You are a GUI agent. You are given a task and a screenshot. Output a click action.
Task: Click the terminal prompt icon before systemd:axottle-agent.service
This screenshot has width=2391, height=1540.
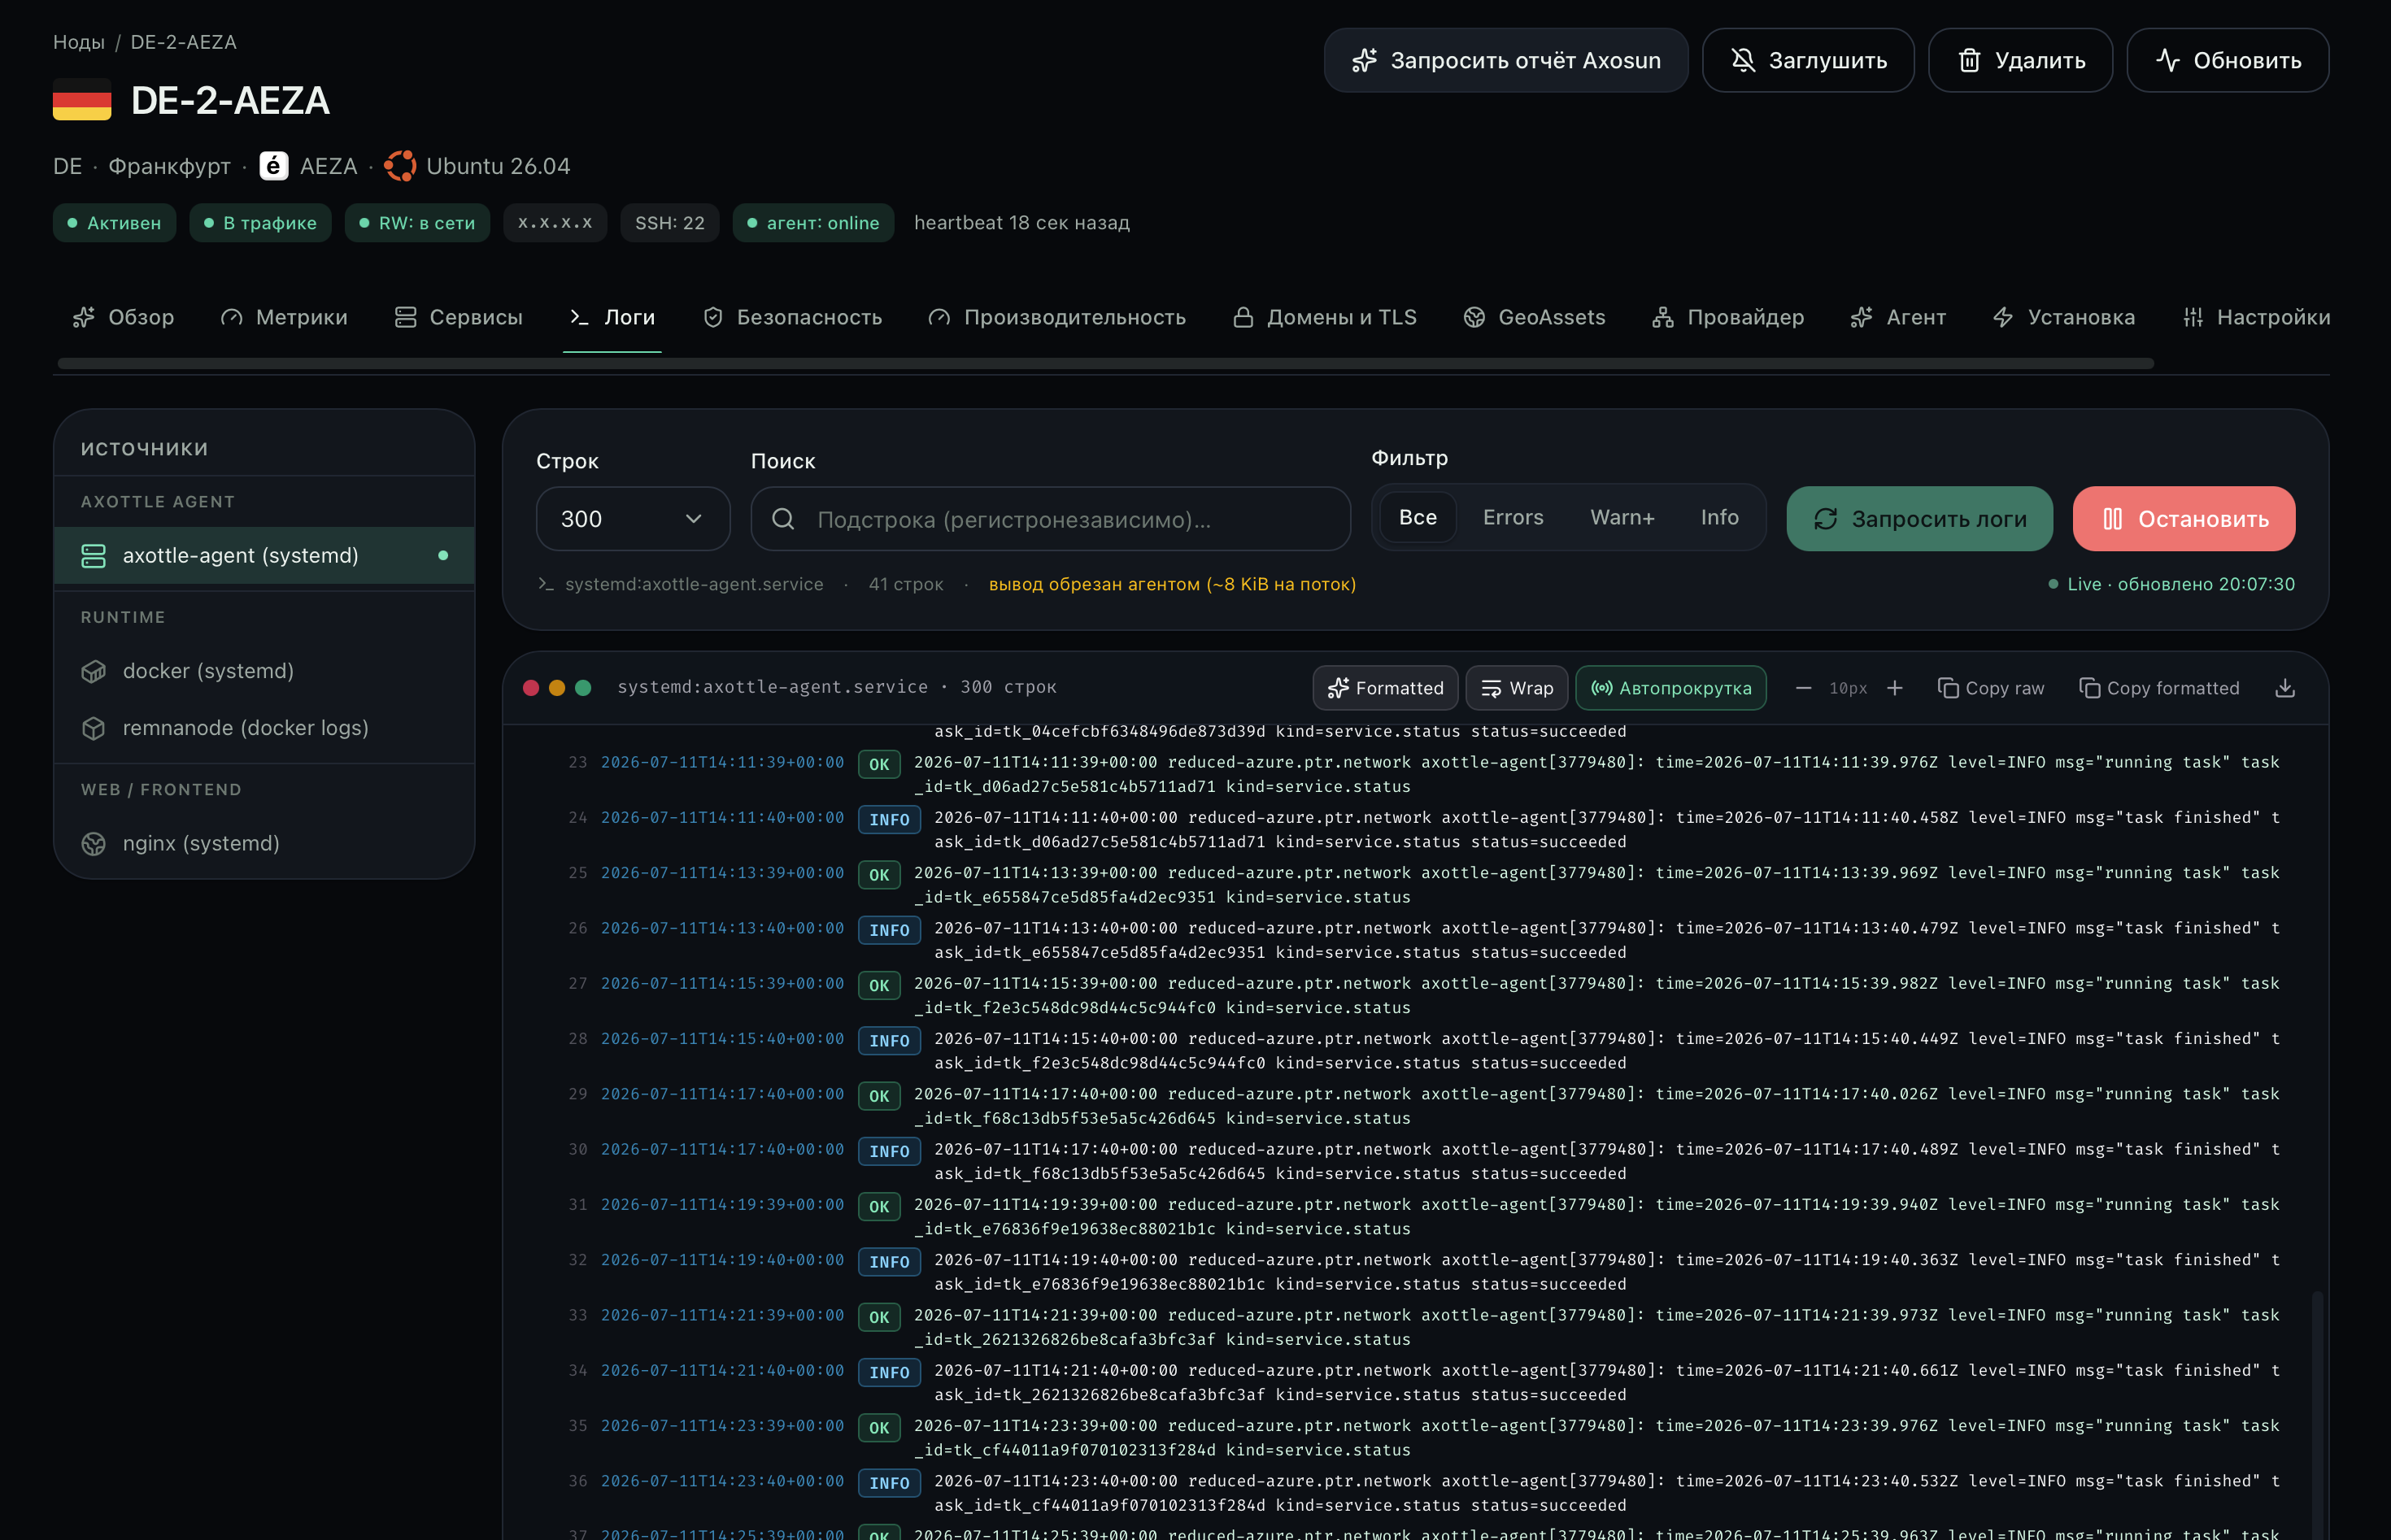pos(546,584)
